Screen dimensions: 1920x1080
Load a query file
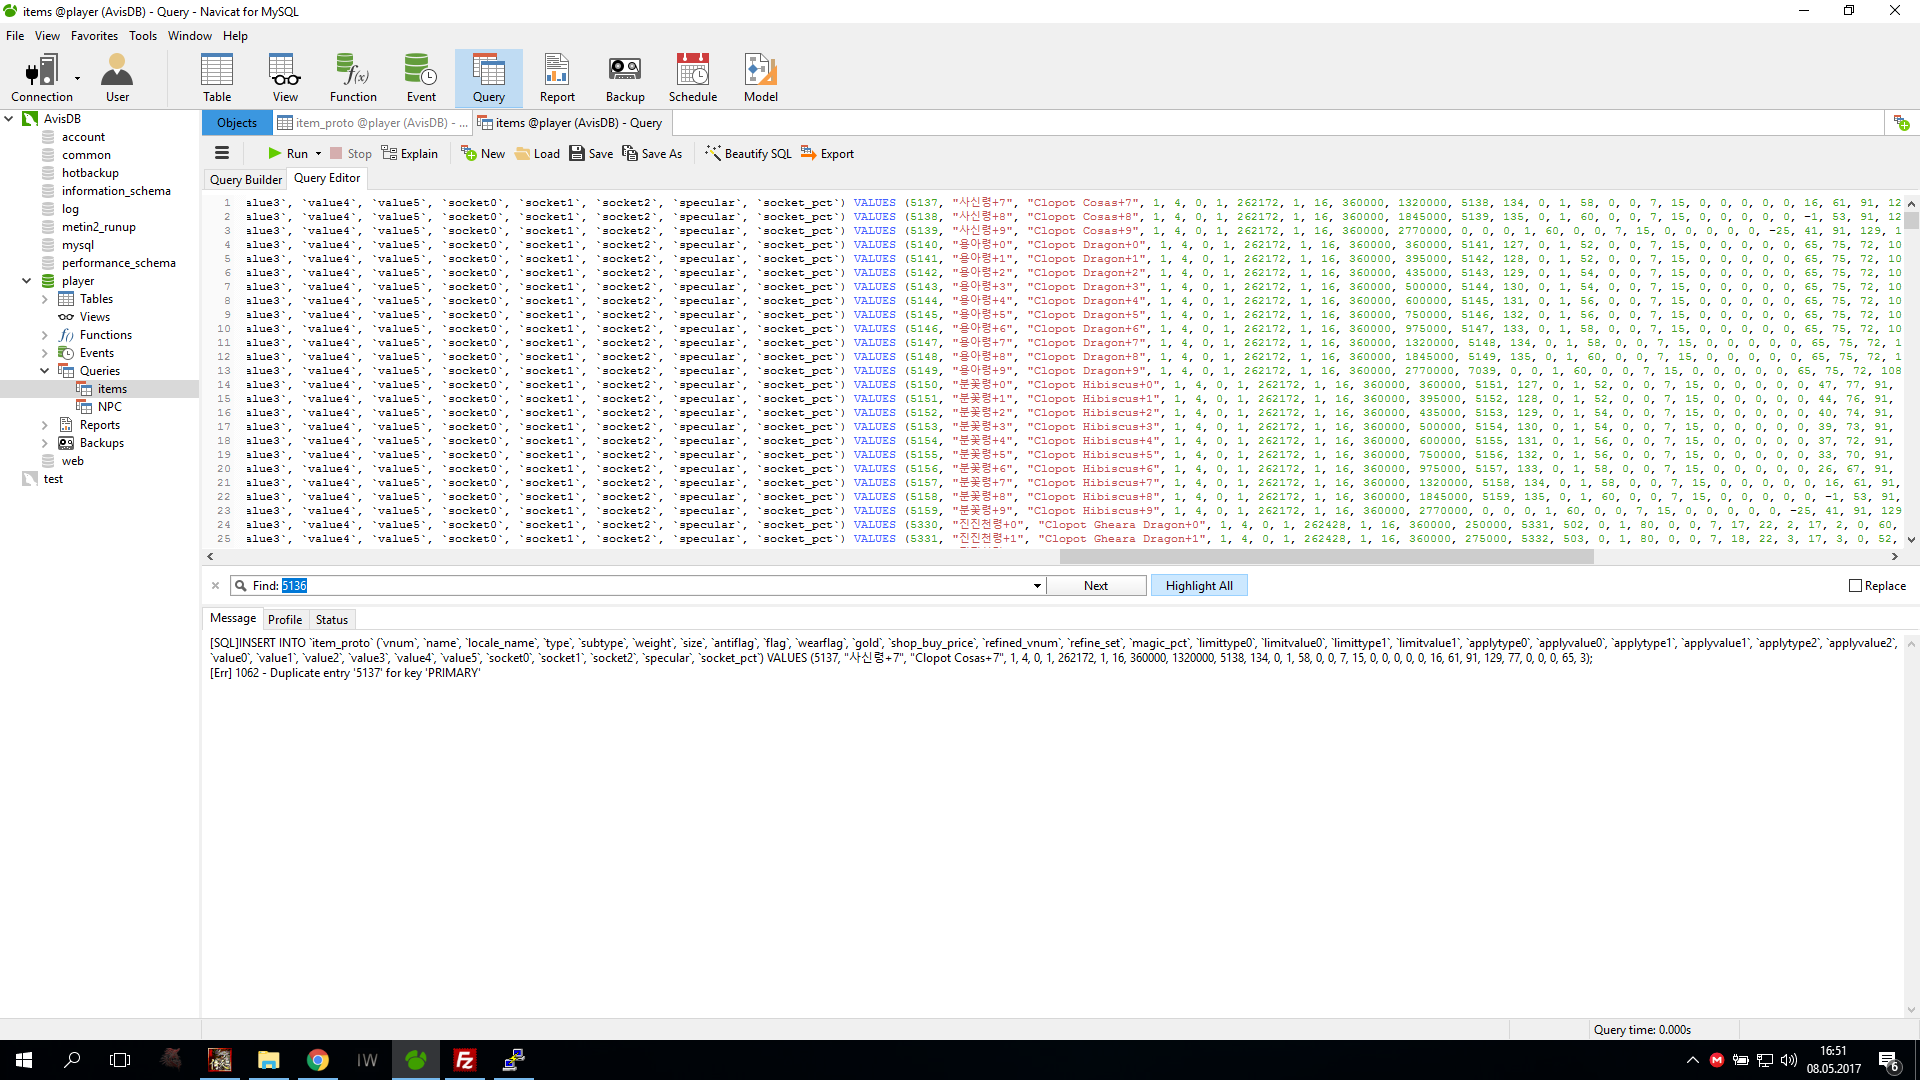click(x=537, y=153)
